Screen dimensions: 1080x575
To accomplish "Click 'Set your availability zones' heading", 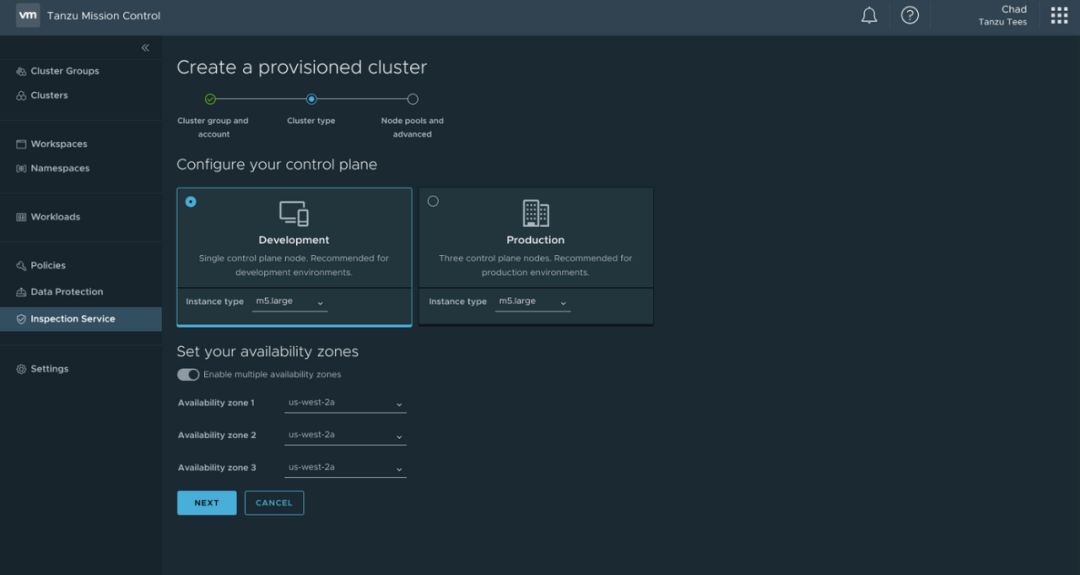I will (267, 351).
